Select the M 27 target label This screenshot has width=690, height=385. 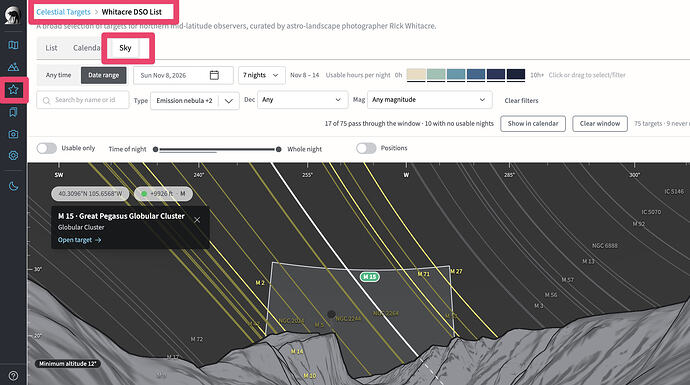point(456,271)
